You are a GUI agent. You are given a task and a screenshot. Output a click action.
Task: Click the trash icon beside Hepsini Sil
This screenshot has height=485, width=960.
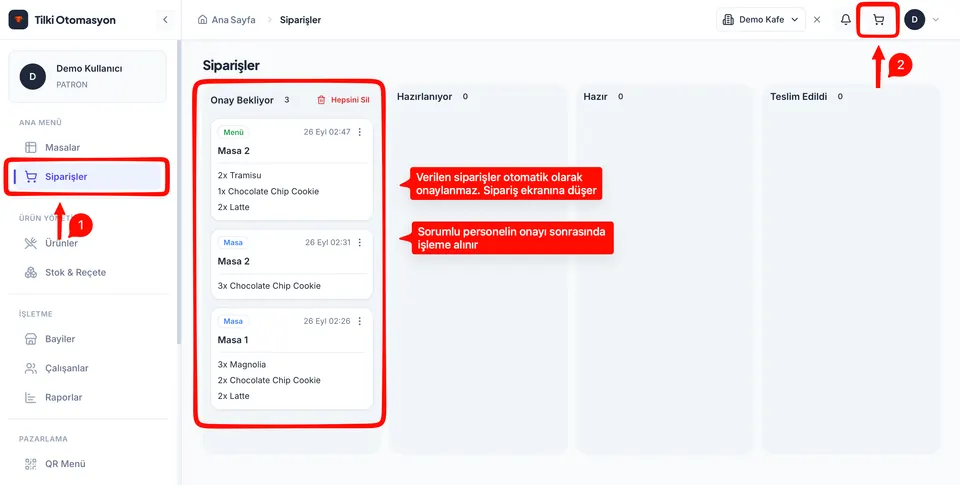pos(321,100)
